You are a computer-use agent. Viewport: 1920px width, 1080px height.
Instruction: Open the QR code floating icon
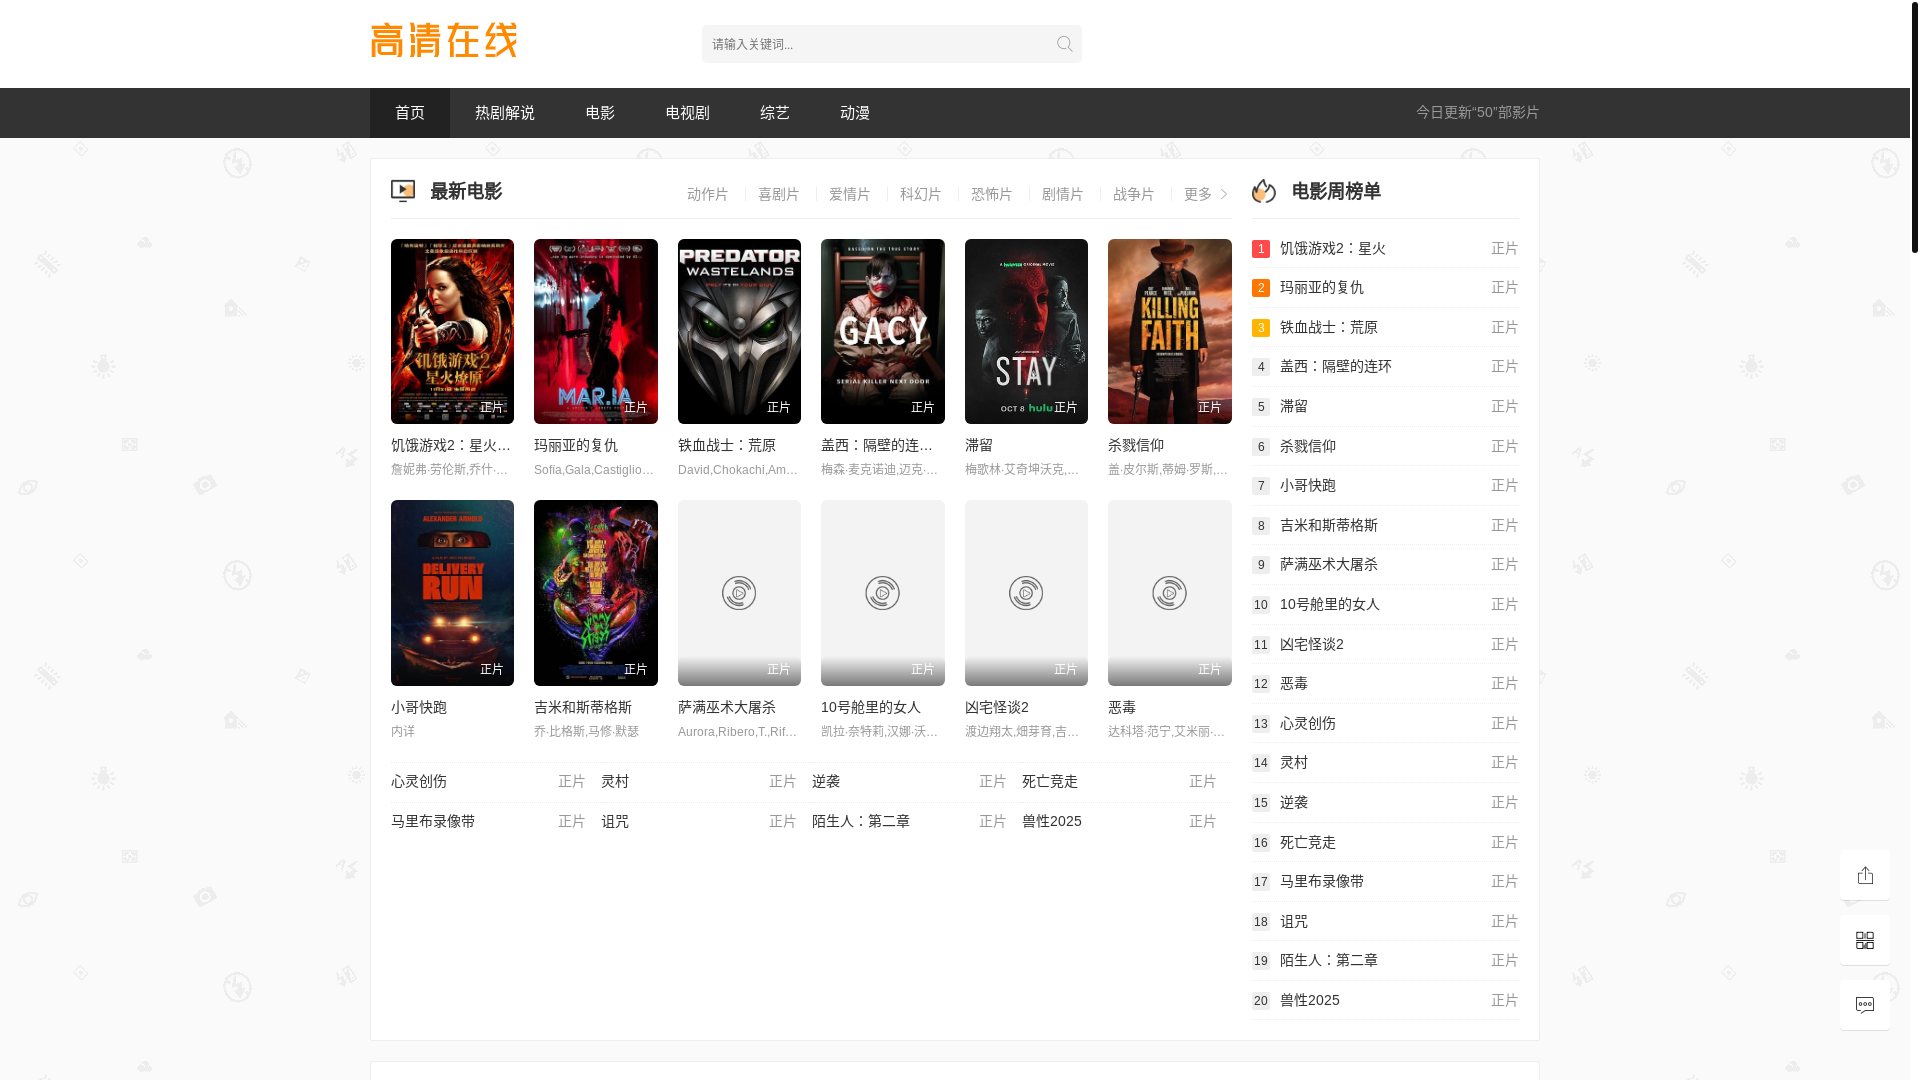(1865, 940)
